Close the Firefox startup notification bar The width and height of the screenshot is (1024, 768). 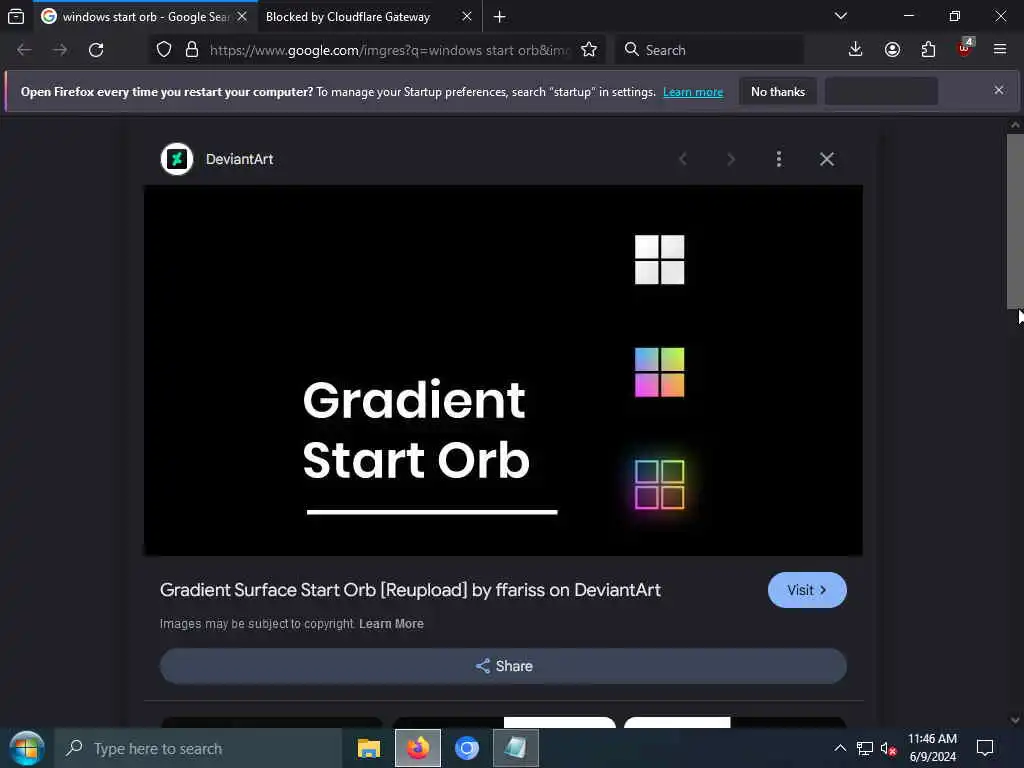click(x=999, y=90)
